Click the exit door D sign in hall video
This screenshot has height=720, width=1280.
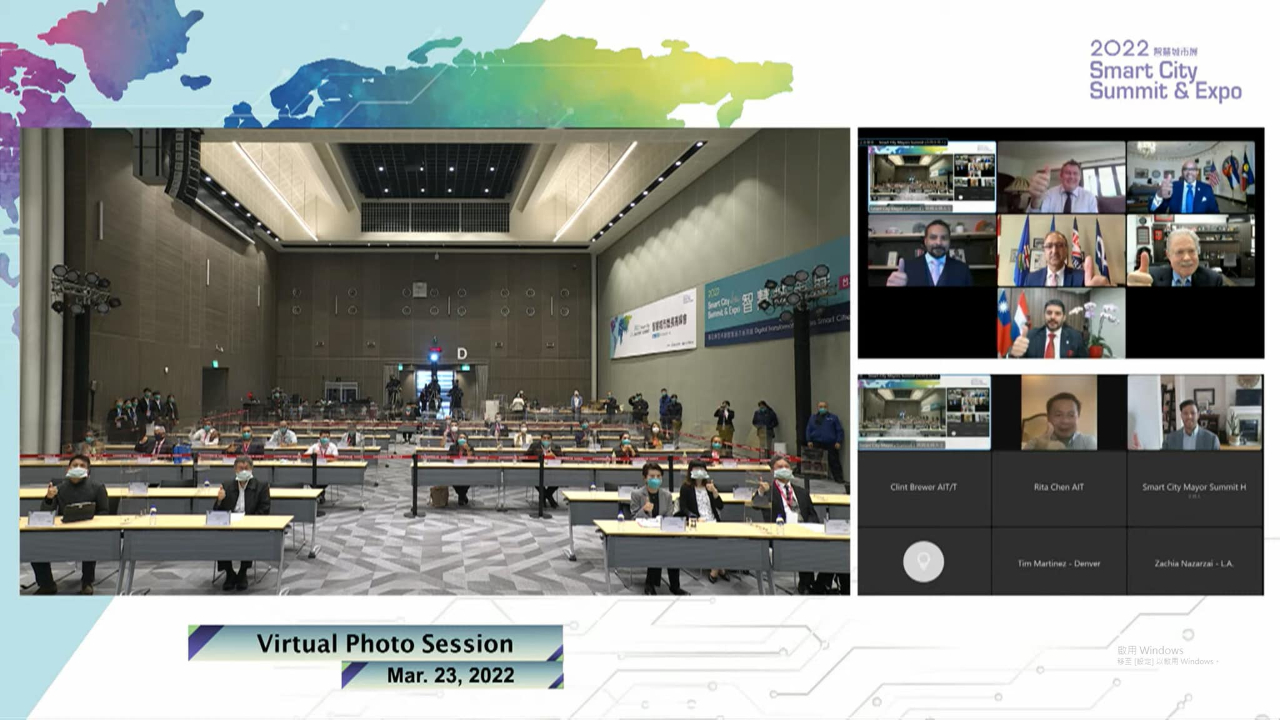point(461,352)
